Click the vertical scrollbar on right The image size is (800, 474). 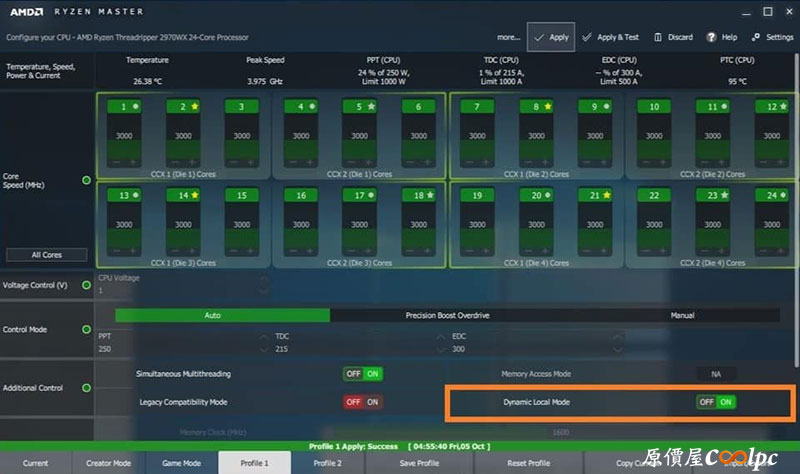pyautogui.click(x=796, y=209)
